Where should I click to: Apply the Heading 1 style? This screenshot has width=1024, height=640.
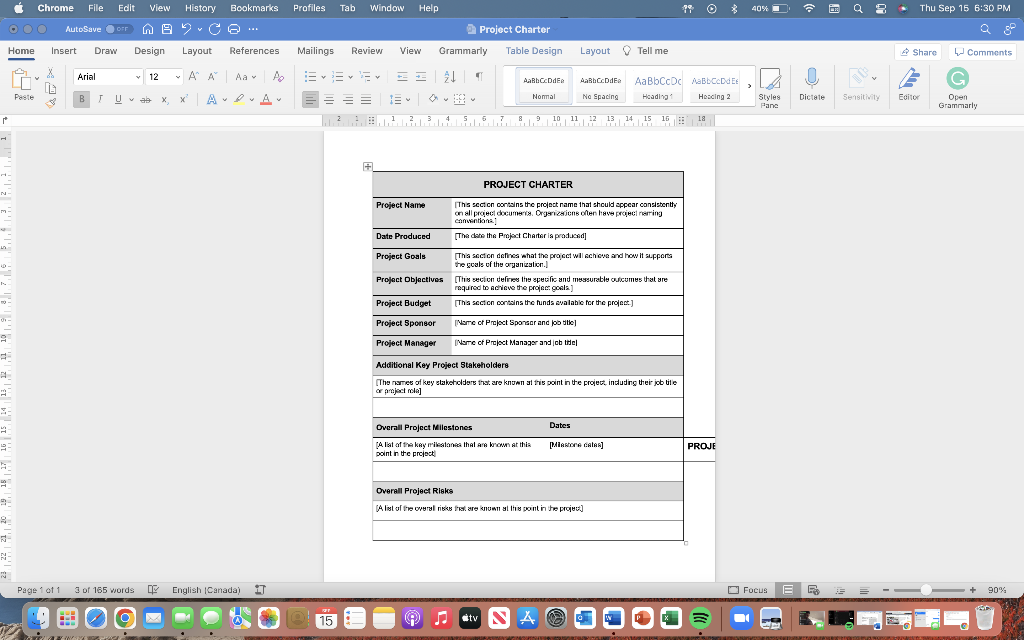click(658, 86)
